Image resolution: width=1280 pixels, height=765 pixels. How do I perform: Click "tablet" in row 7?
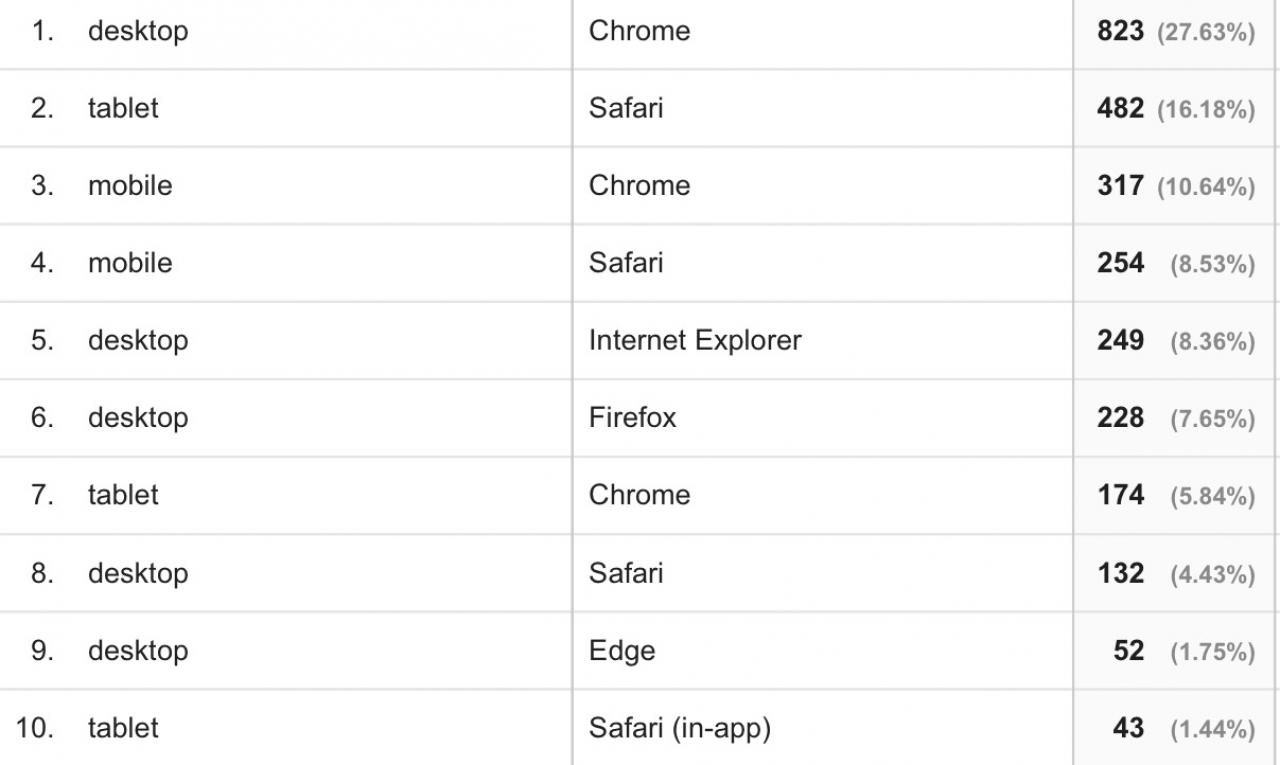point(123,495)
